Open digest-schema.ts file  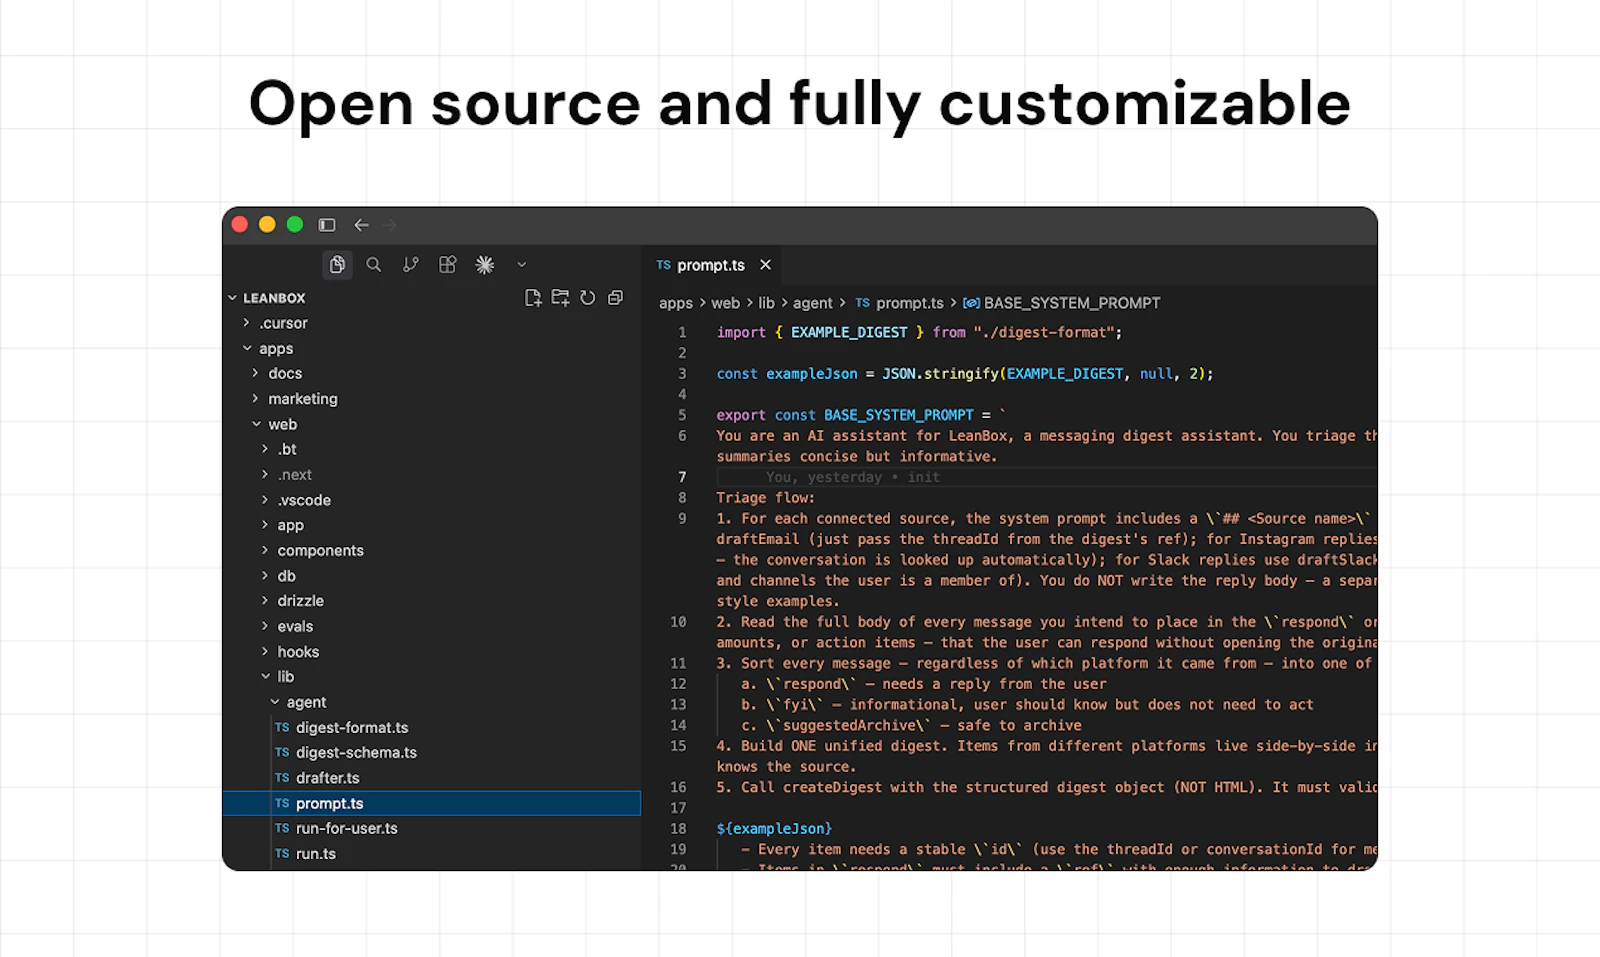(x=356, y=753)
